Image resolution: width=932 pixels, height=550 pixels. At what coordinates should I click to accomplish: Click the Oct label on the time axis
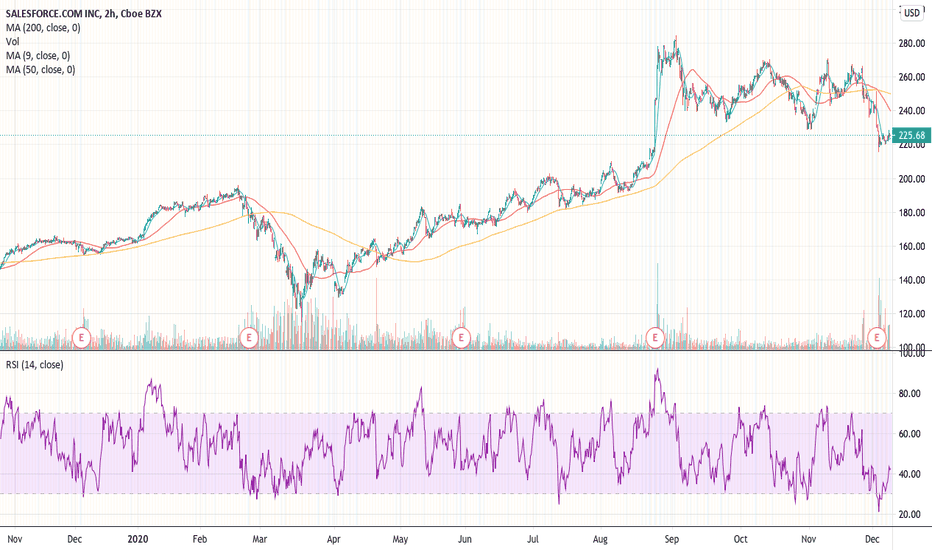pyautogui.click(x=741, y=539)
